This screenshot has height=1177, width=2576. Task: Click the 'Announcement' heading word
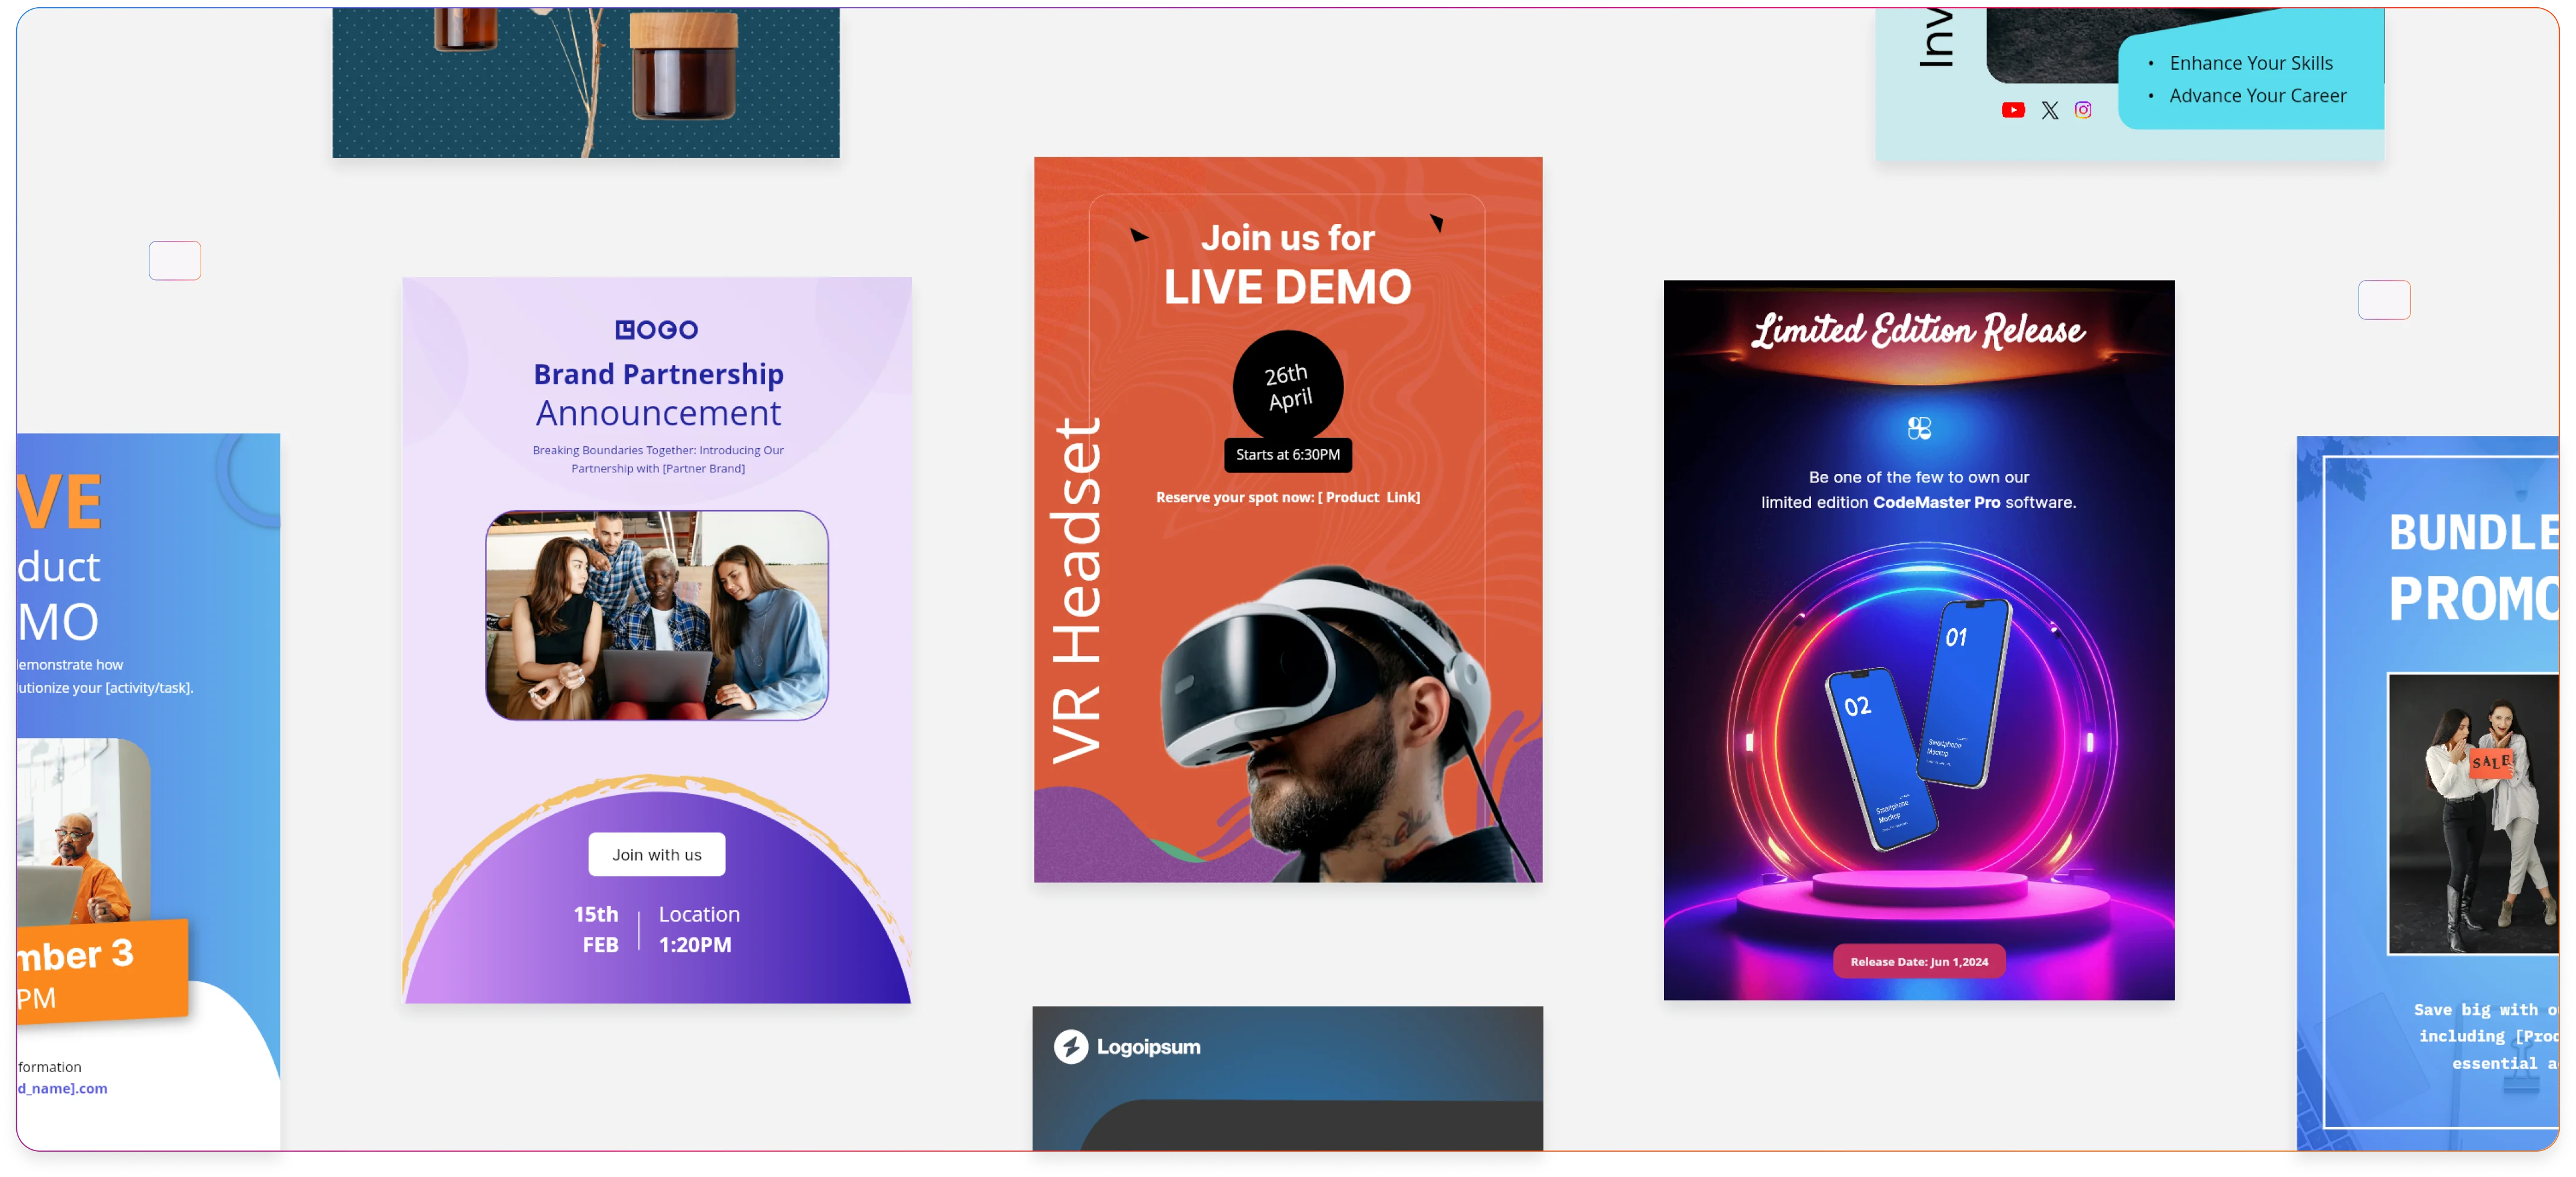(658, 413)
